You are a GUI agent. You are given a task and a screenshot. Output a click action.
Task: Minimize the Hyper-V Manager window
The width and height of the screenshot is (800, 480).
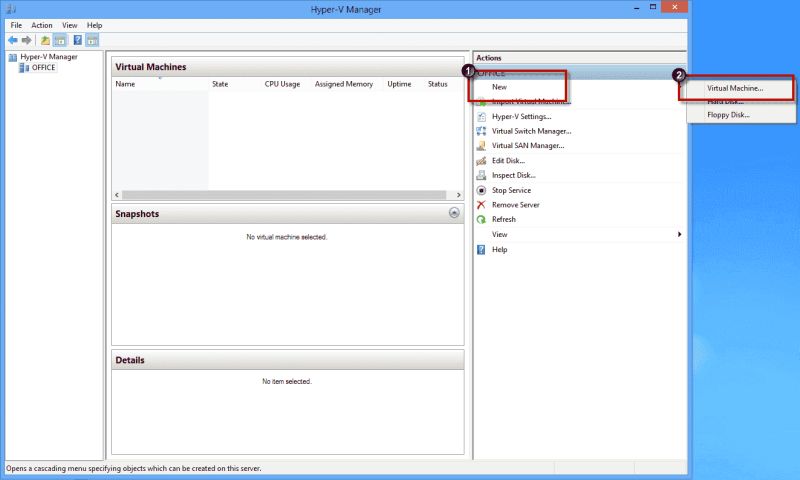(637, 8)
